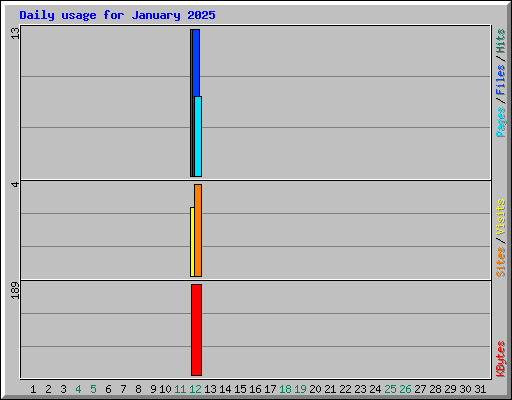
Task: Click day '31' on the x-axis
Action: tap(480, 389)
